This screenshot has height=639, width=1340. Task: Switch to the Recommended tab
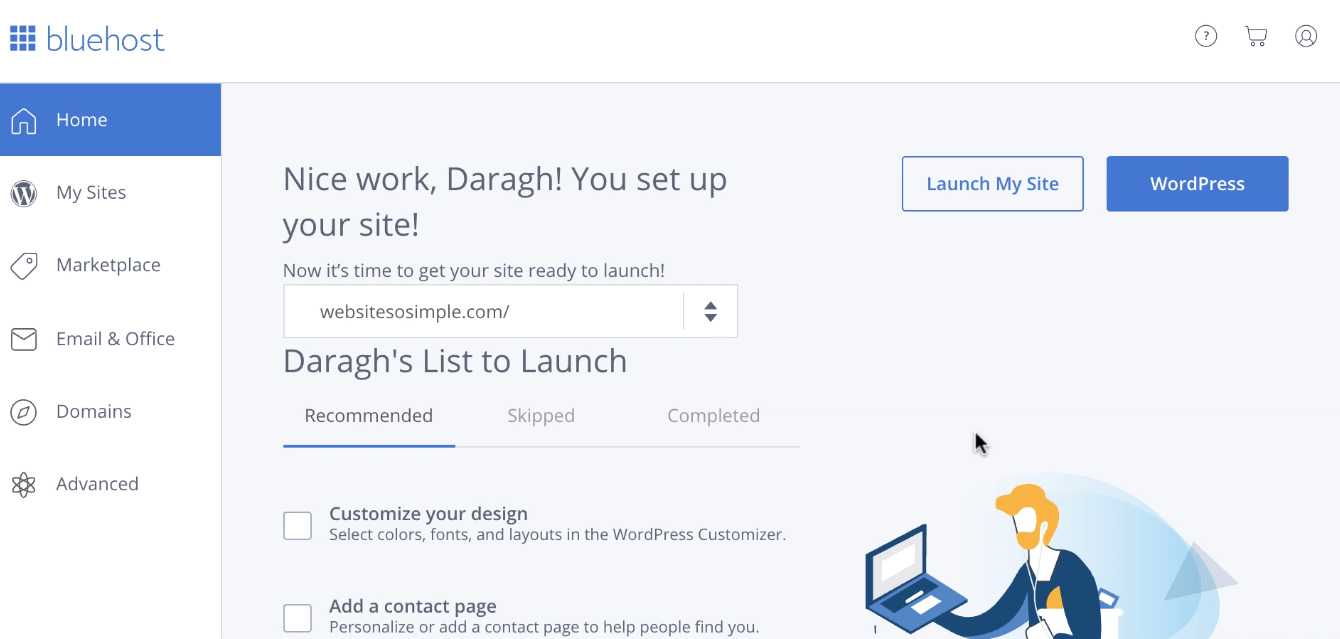click(369, 416)
